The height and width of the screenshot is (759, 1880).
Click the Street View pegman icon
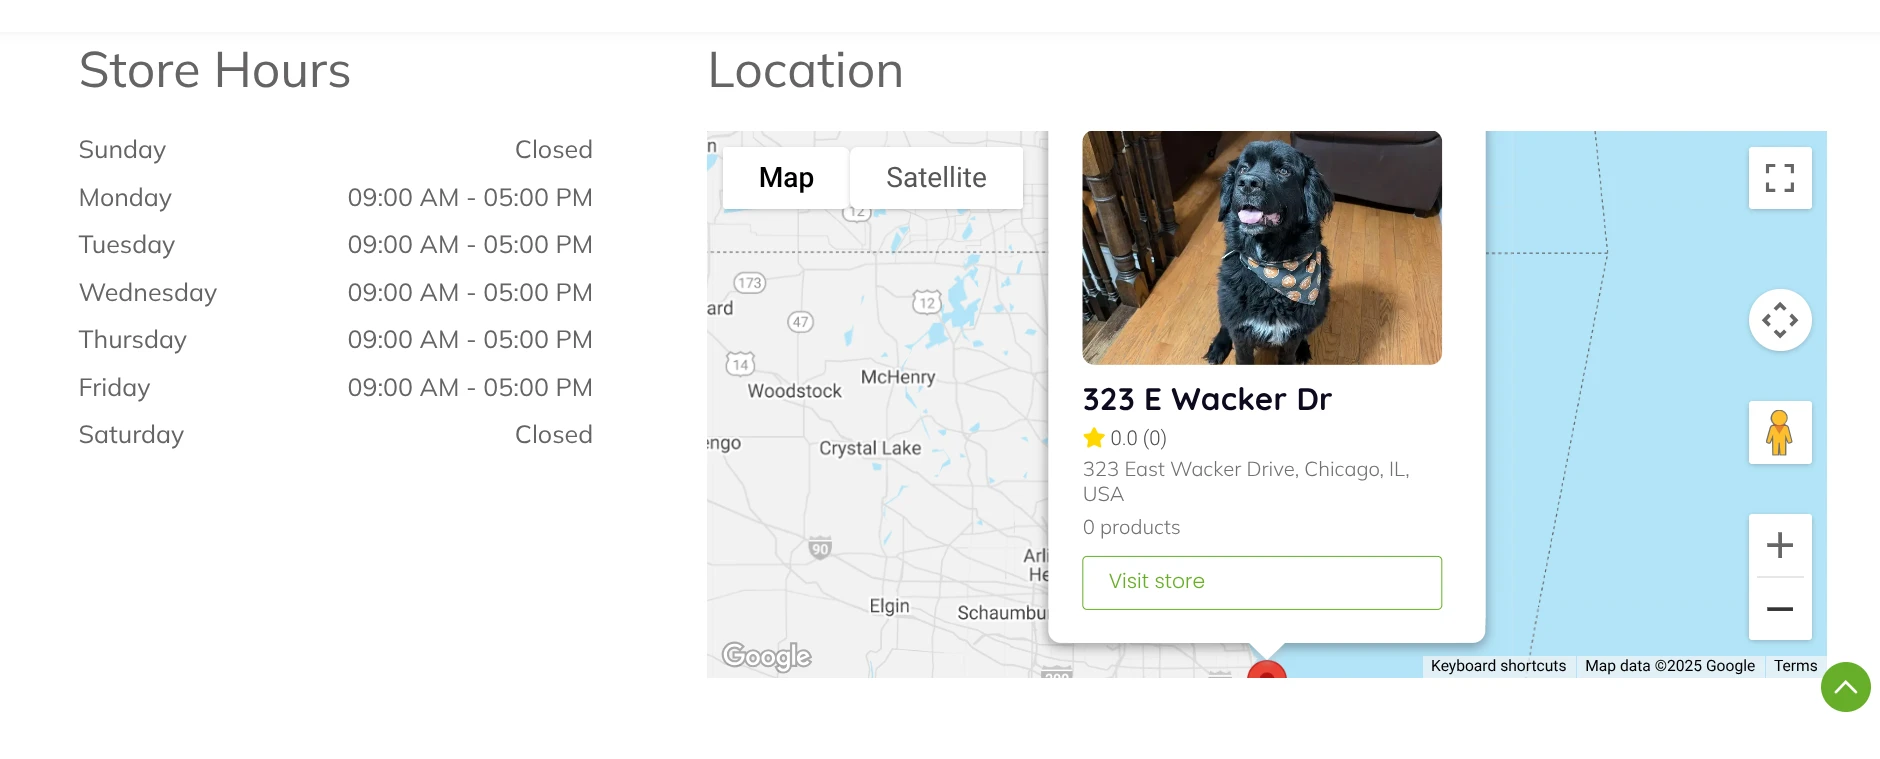1779,432
